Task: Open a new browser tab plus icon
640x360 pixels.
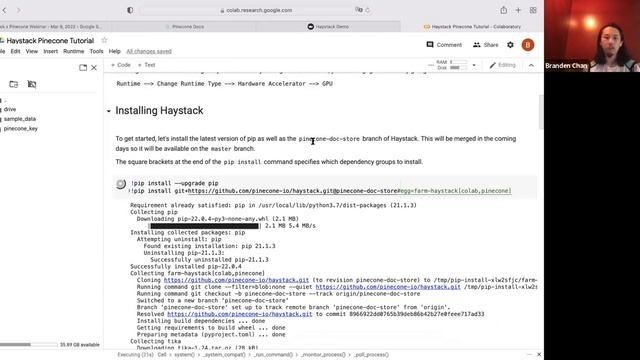Action: coord(518,10)
